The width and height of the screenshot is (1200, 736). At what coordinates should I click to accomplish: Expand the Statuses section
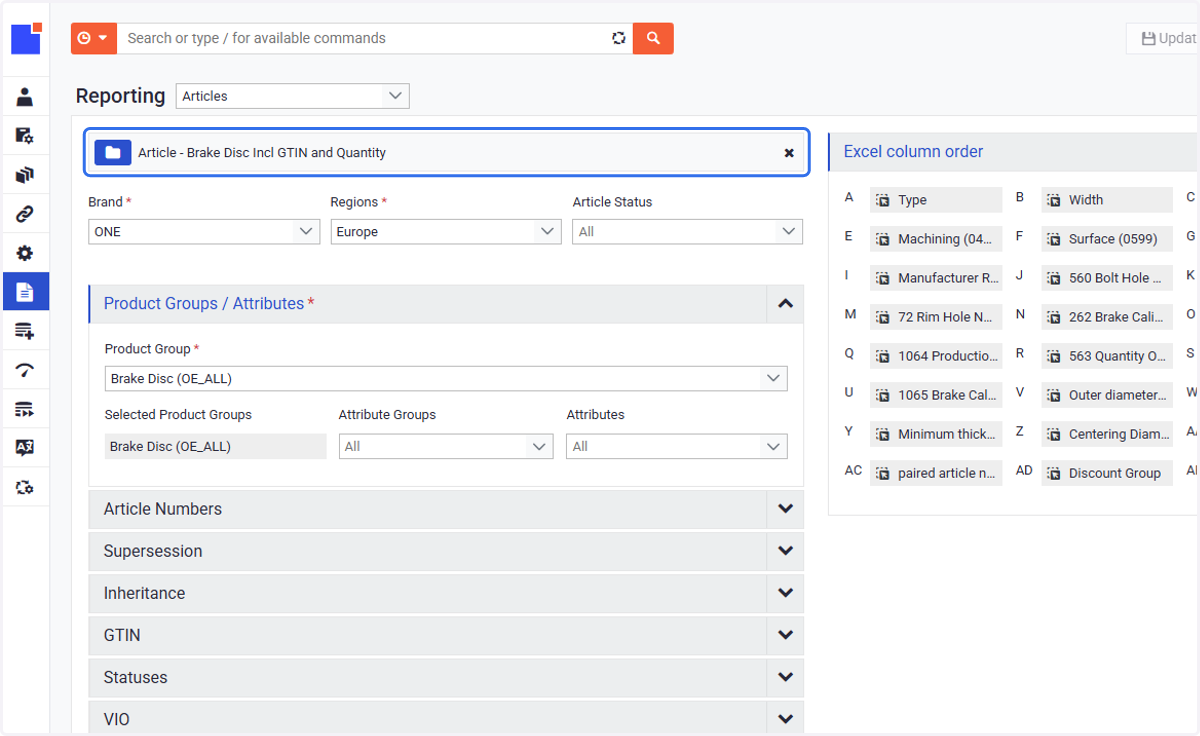(446, 677)
